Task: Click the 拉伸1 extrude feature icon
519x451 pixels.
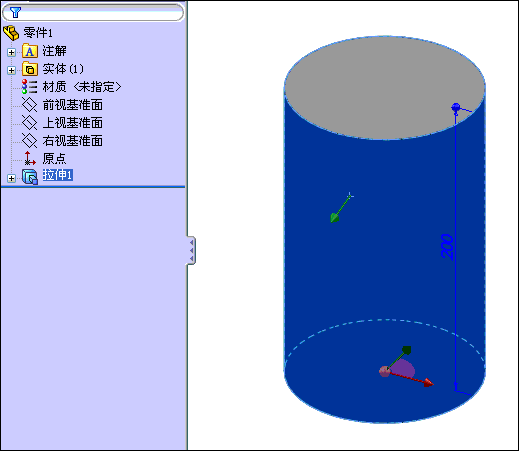Action: tap(30, 176)
